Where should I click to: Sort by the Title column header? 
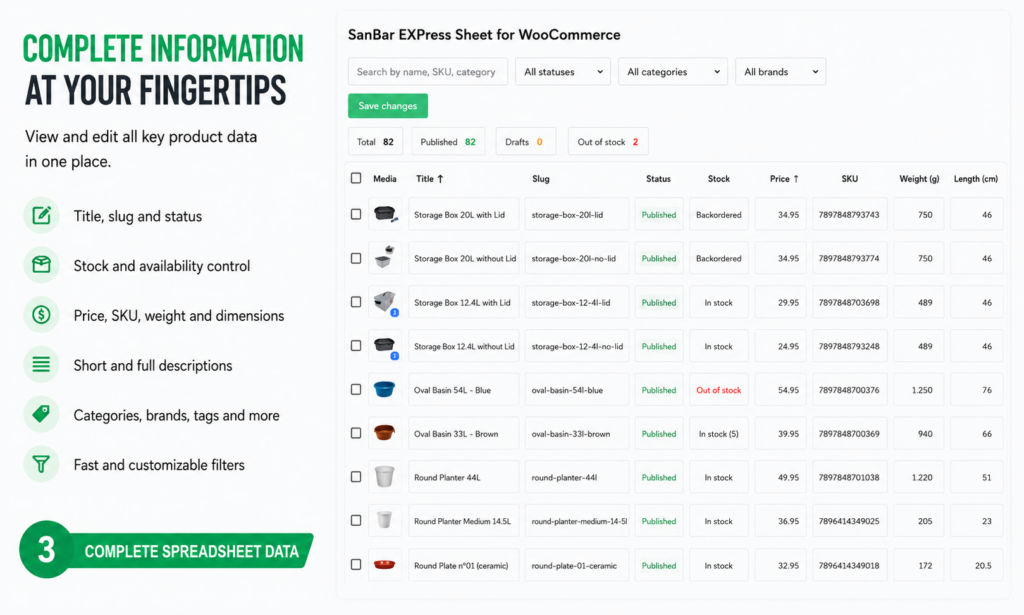tap(430, 178)
